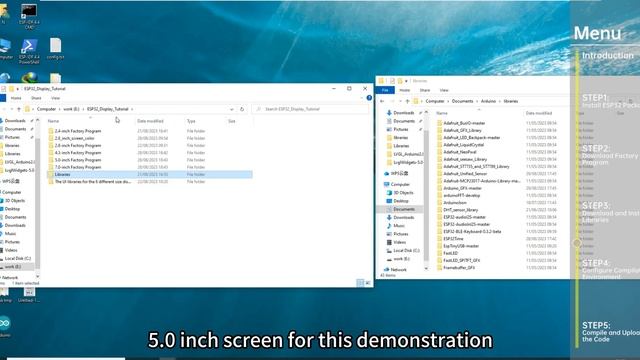Click work (E:) breadcrumb in address bar
The width and height of the screenshot is (640, 360).
coord(71,109)
